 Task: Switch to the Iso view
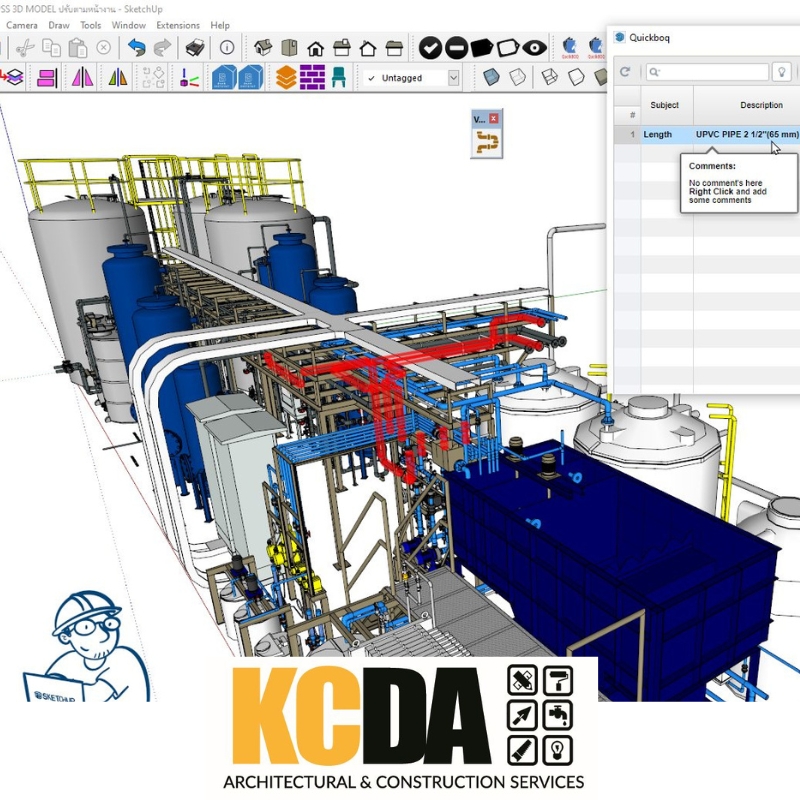(263, 48)
